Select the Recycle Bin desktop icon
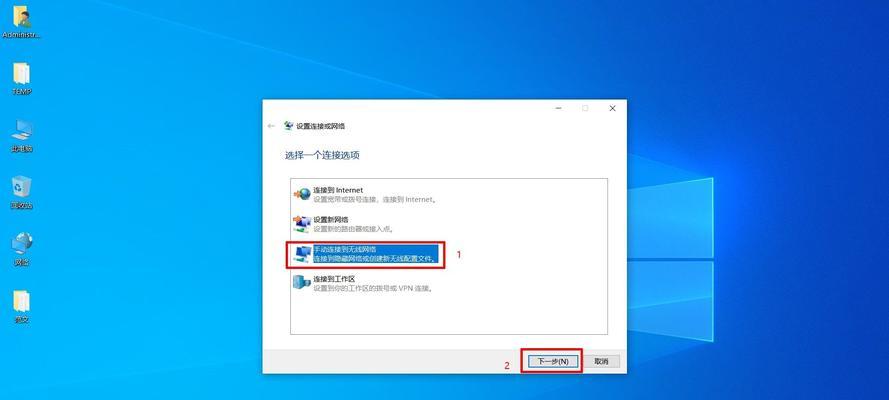The width and height of the screenshot is (889, 400). pos(22,193)
